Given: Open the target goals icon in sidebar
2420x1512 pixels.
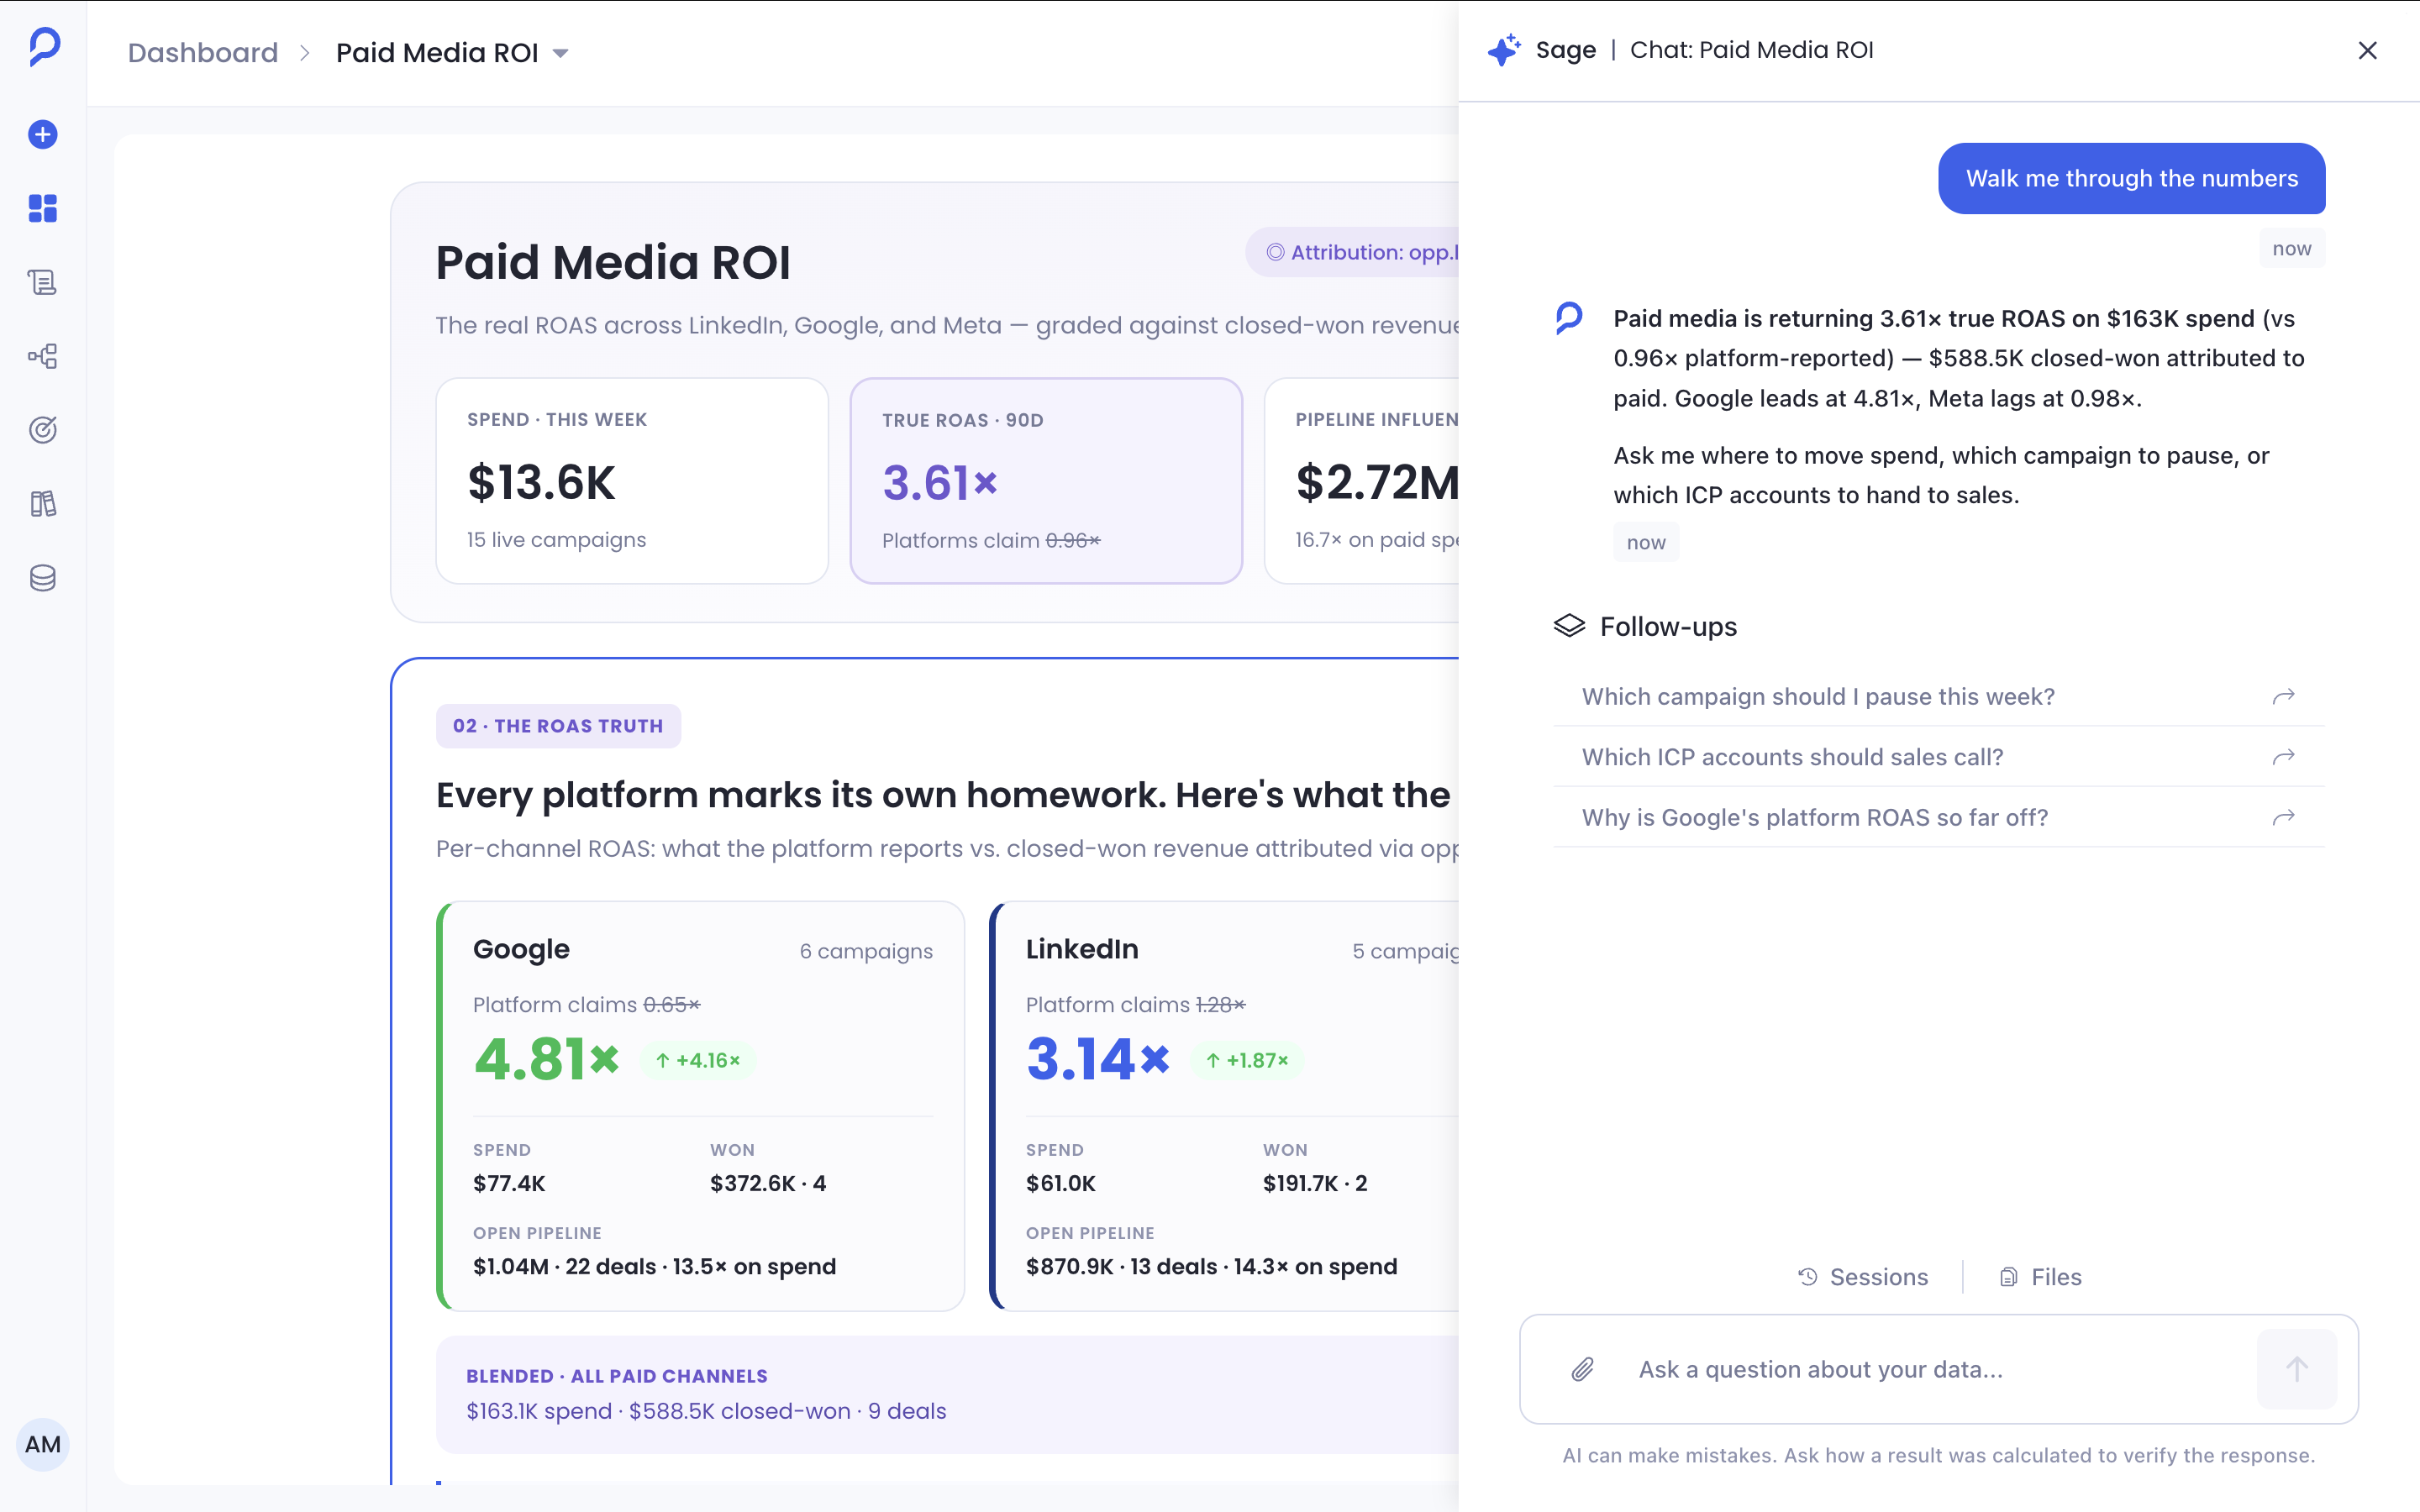Looking at the screenshot, I should click(43, 430).
